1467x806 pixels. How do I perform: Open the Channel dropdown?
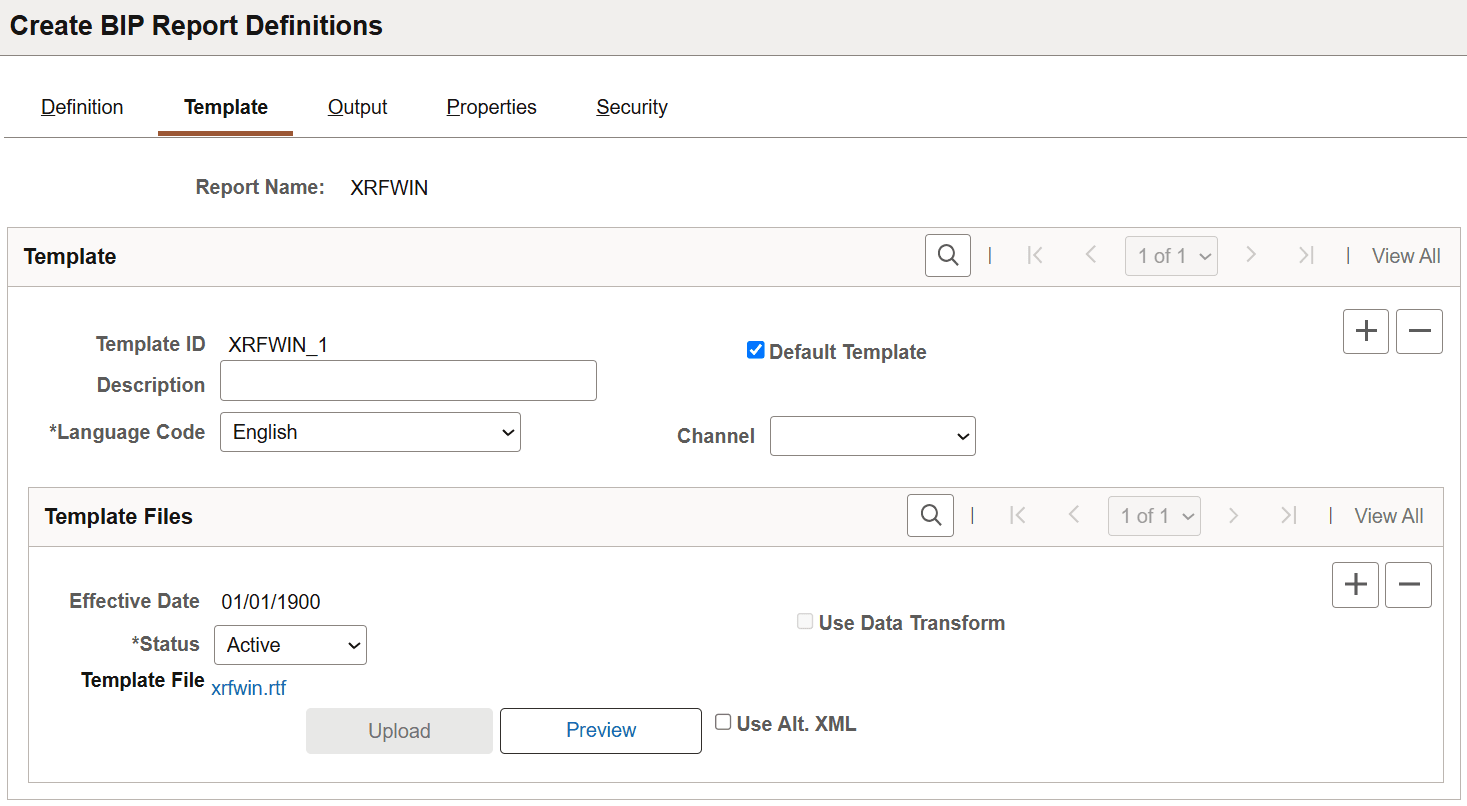point(872,435)
